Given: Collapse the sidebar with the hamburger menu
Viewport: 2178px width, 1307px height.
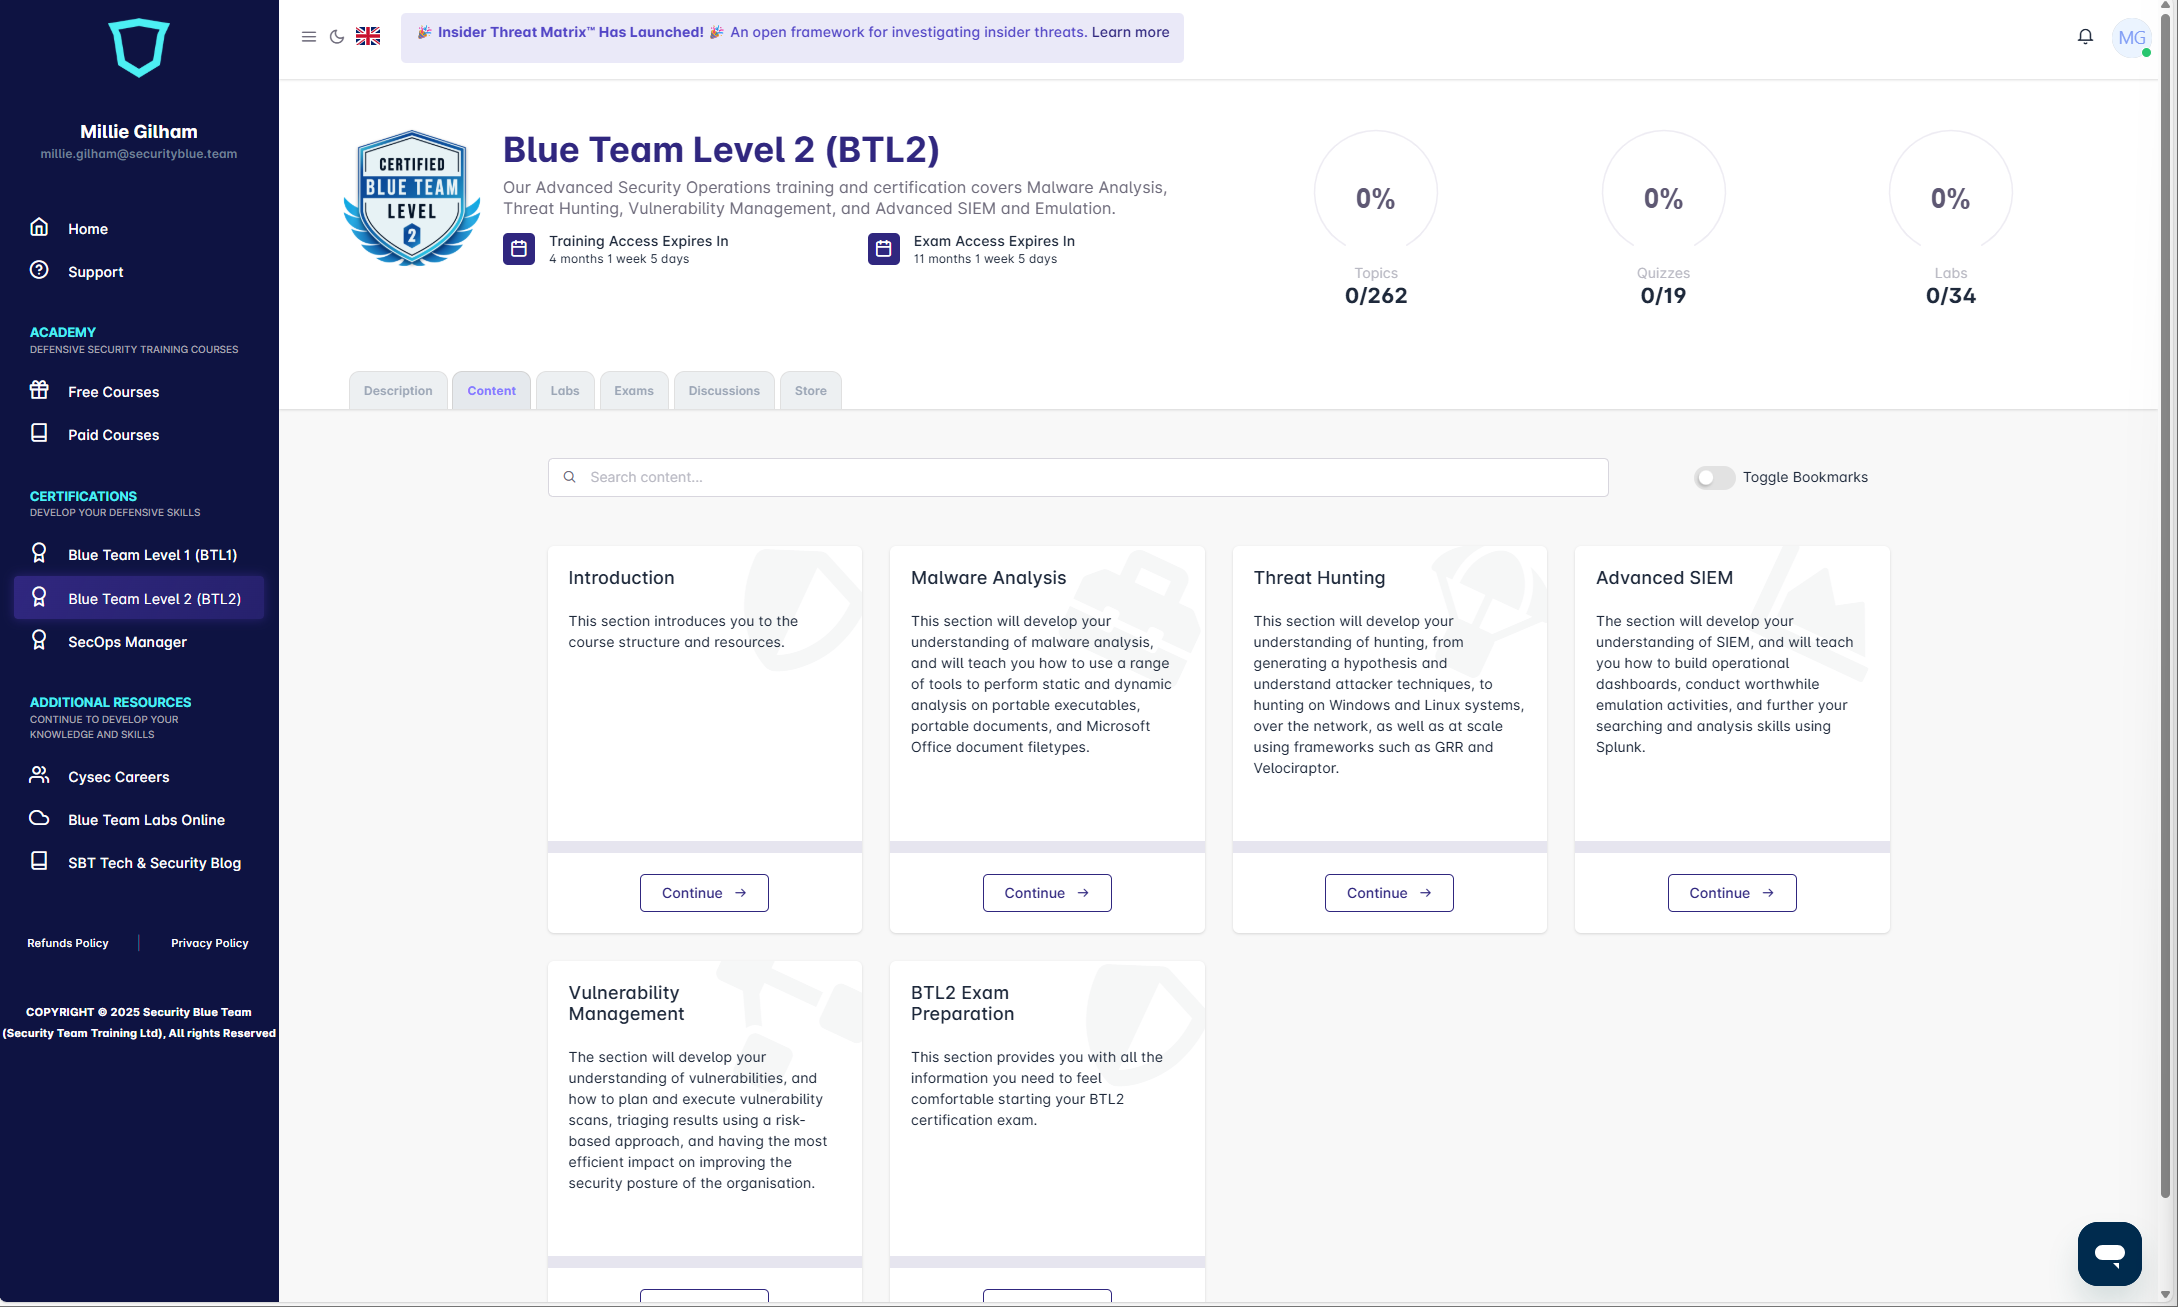Looking at the screenshot, I should 309,36.
